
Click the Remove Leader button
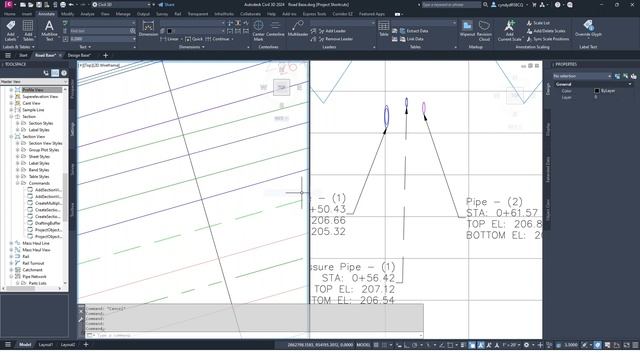pos(336,39)
